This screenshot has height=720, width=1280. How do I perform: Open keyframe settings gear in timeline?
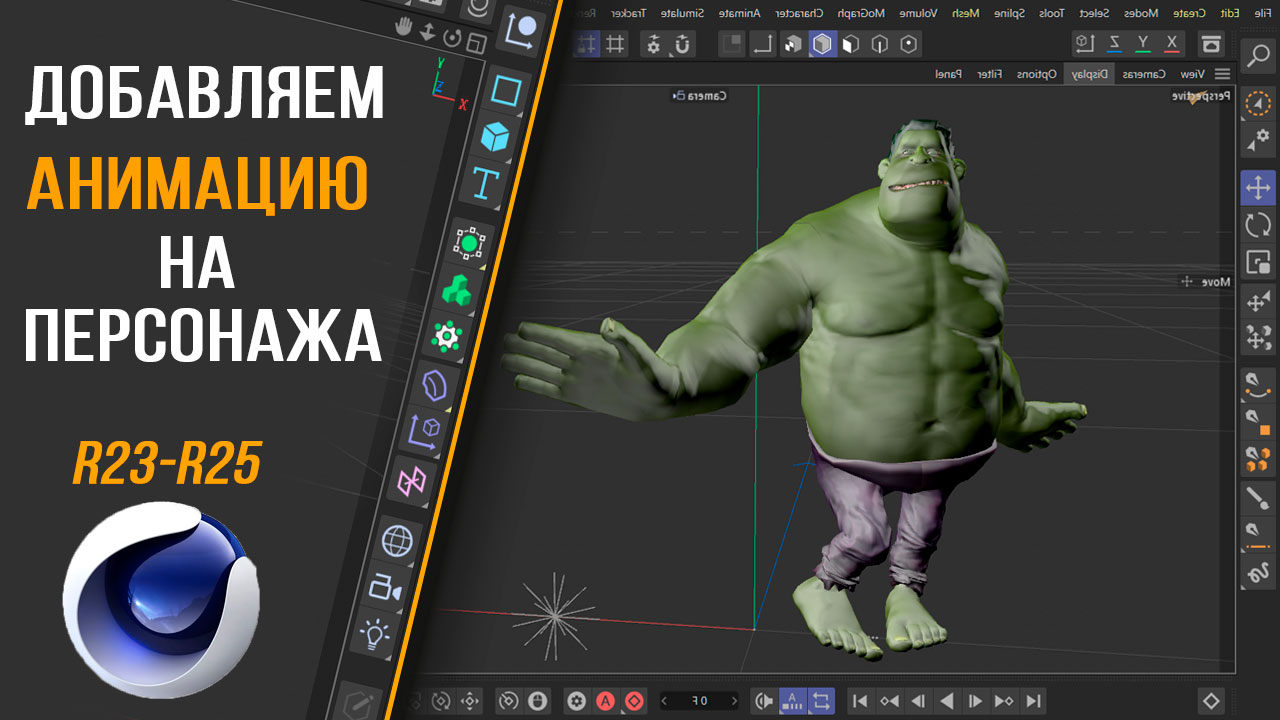575,701
